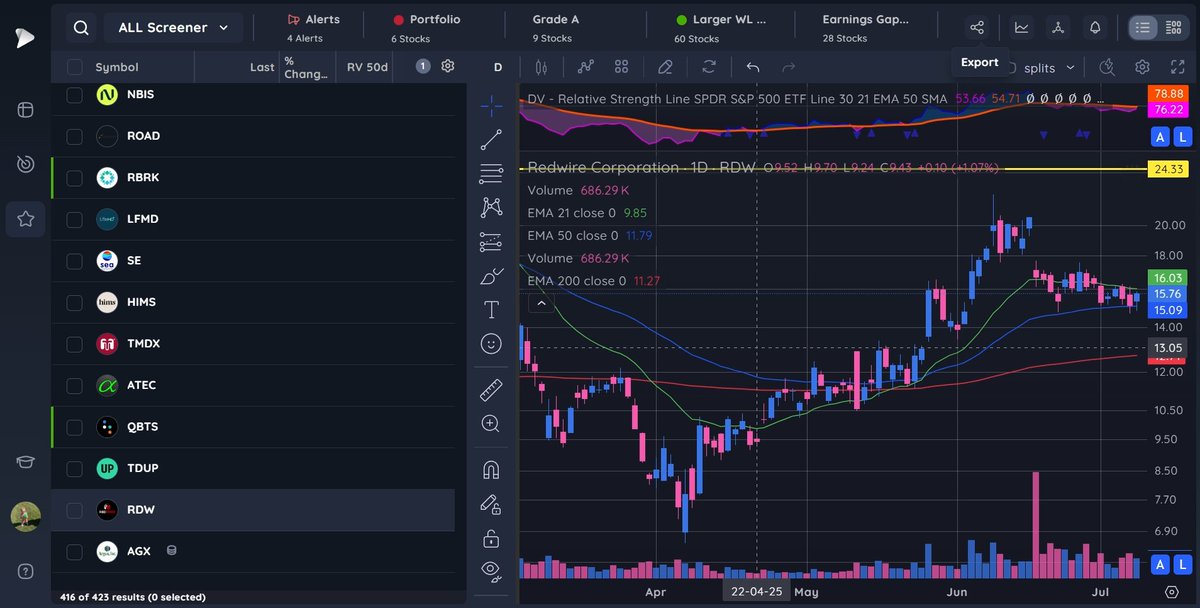Check the QBTS row checkbox

[x=74, y=427]
